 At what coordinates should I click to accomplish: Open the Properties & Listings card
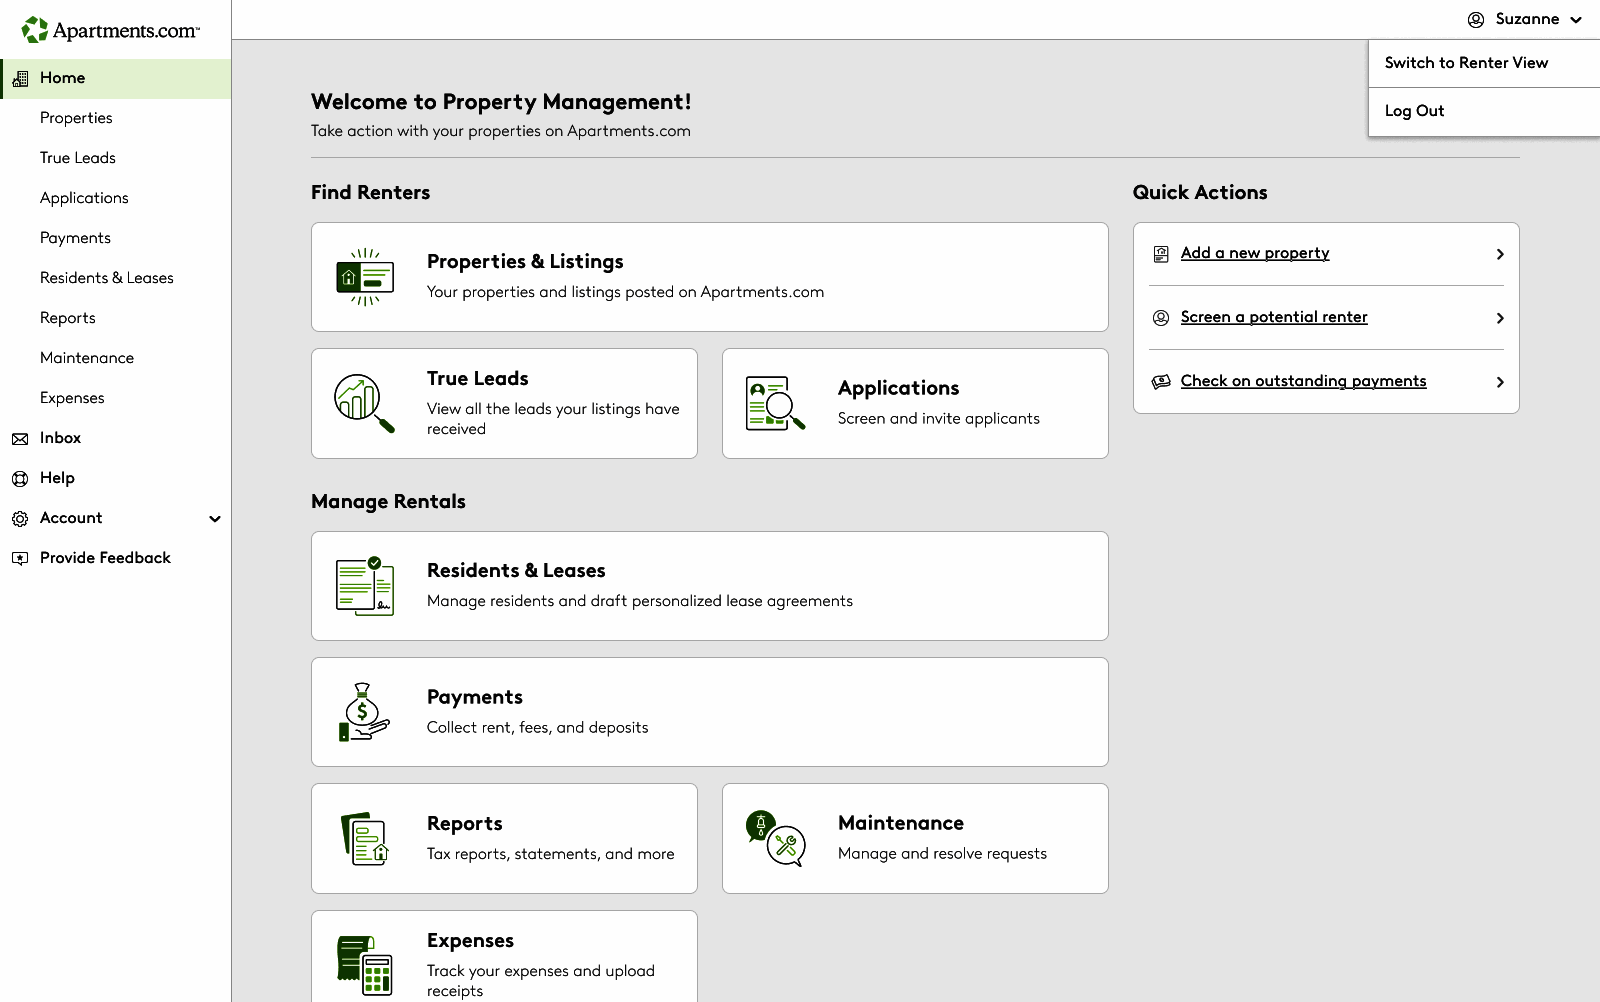click(709, 277)
